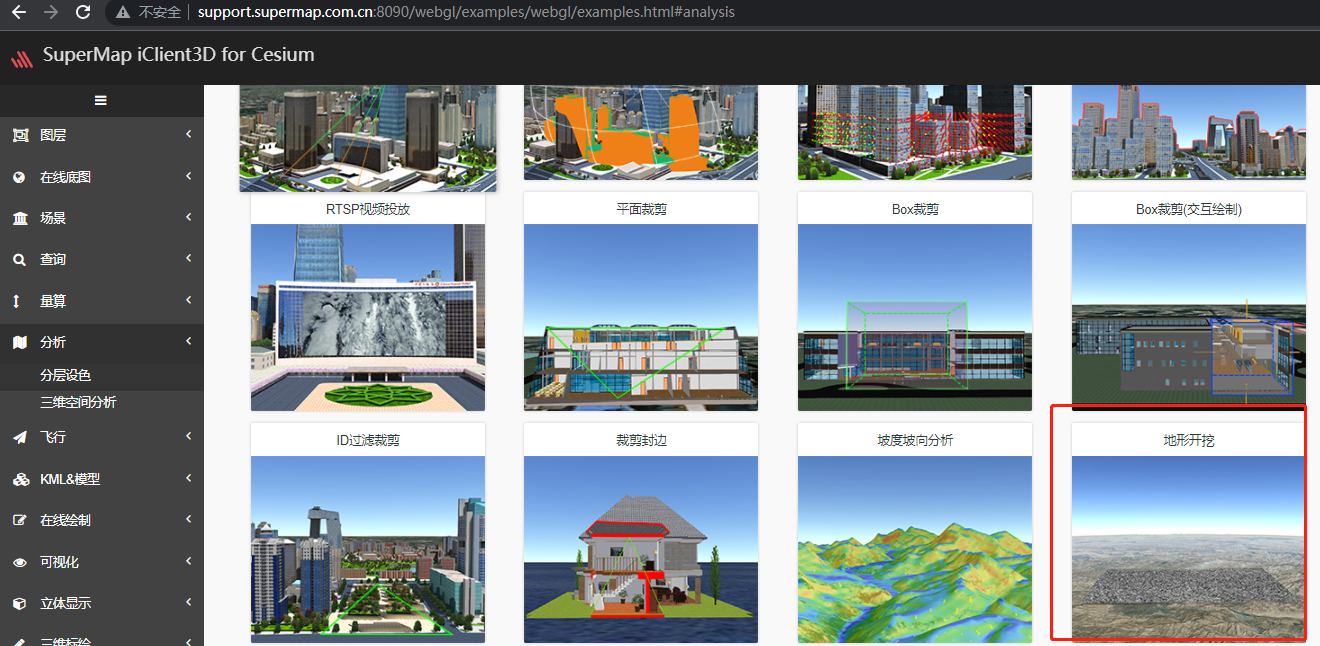Image resolution: width=1320 pixels, height=646 pixels.
Task: Click the paper plane icon beside 飞行
Action: coord(20,437)
